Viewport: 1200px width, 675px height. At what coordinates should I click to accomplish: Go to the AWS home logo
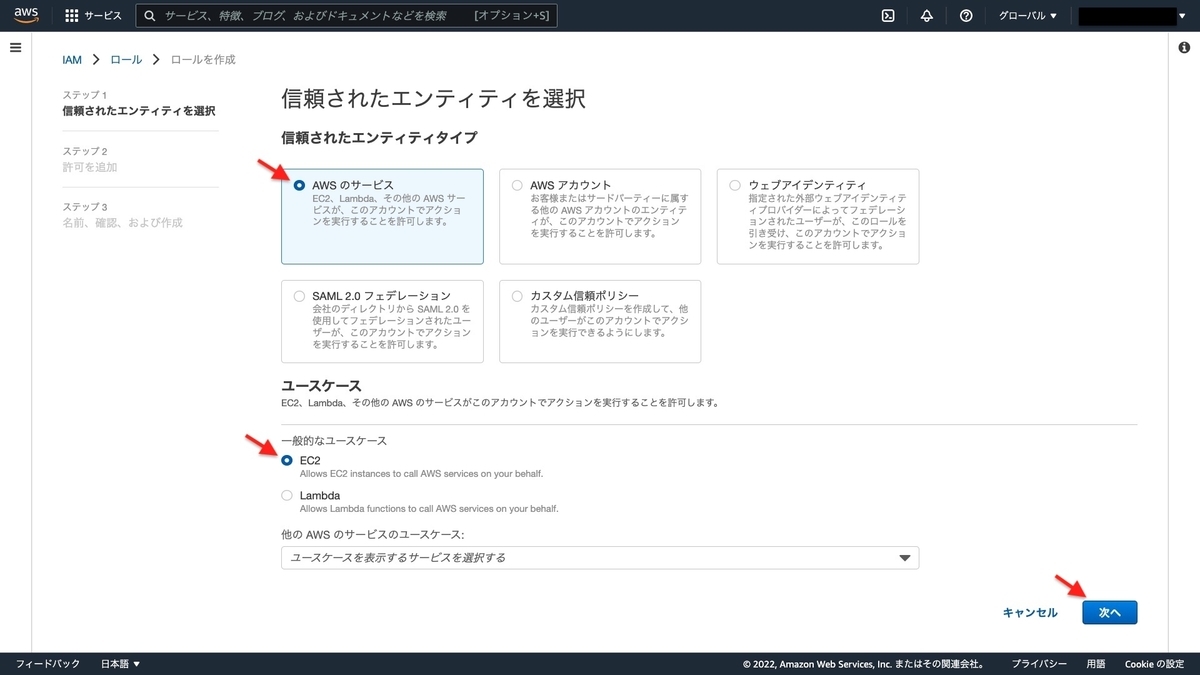click(x=26, y=15)
